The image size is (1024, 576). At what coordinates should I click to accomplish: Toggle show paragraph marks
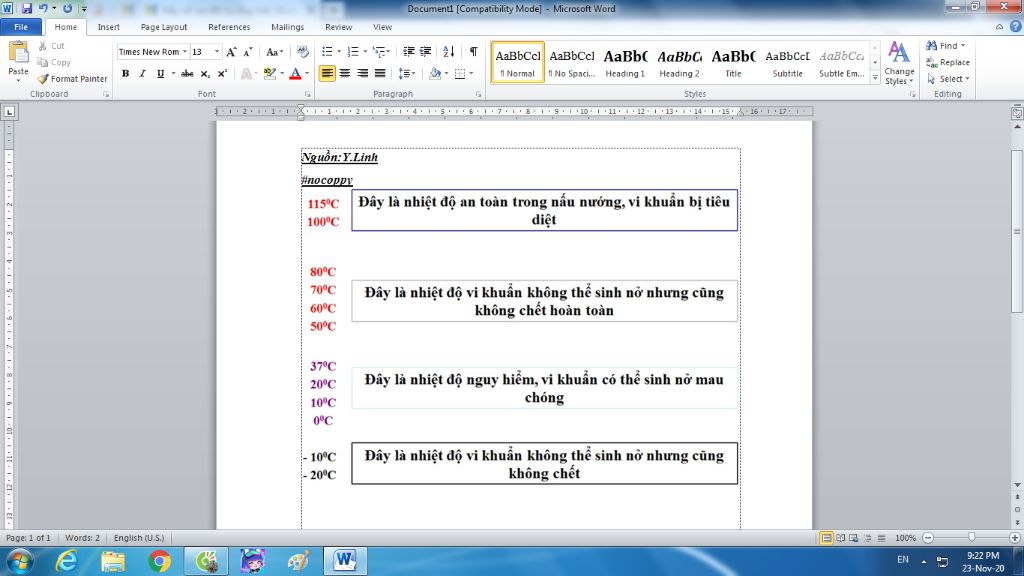tap(473, 52)
